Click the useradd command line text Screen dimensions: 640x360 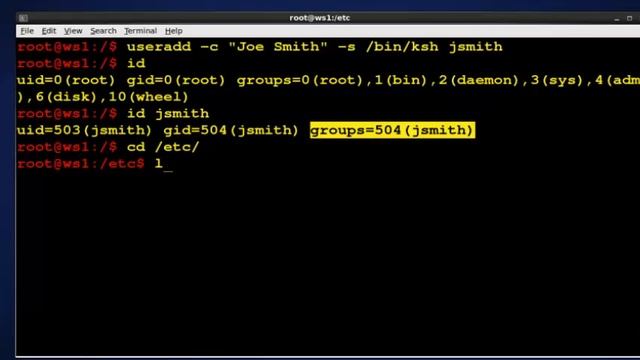click(x=315, y=47)
